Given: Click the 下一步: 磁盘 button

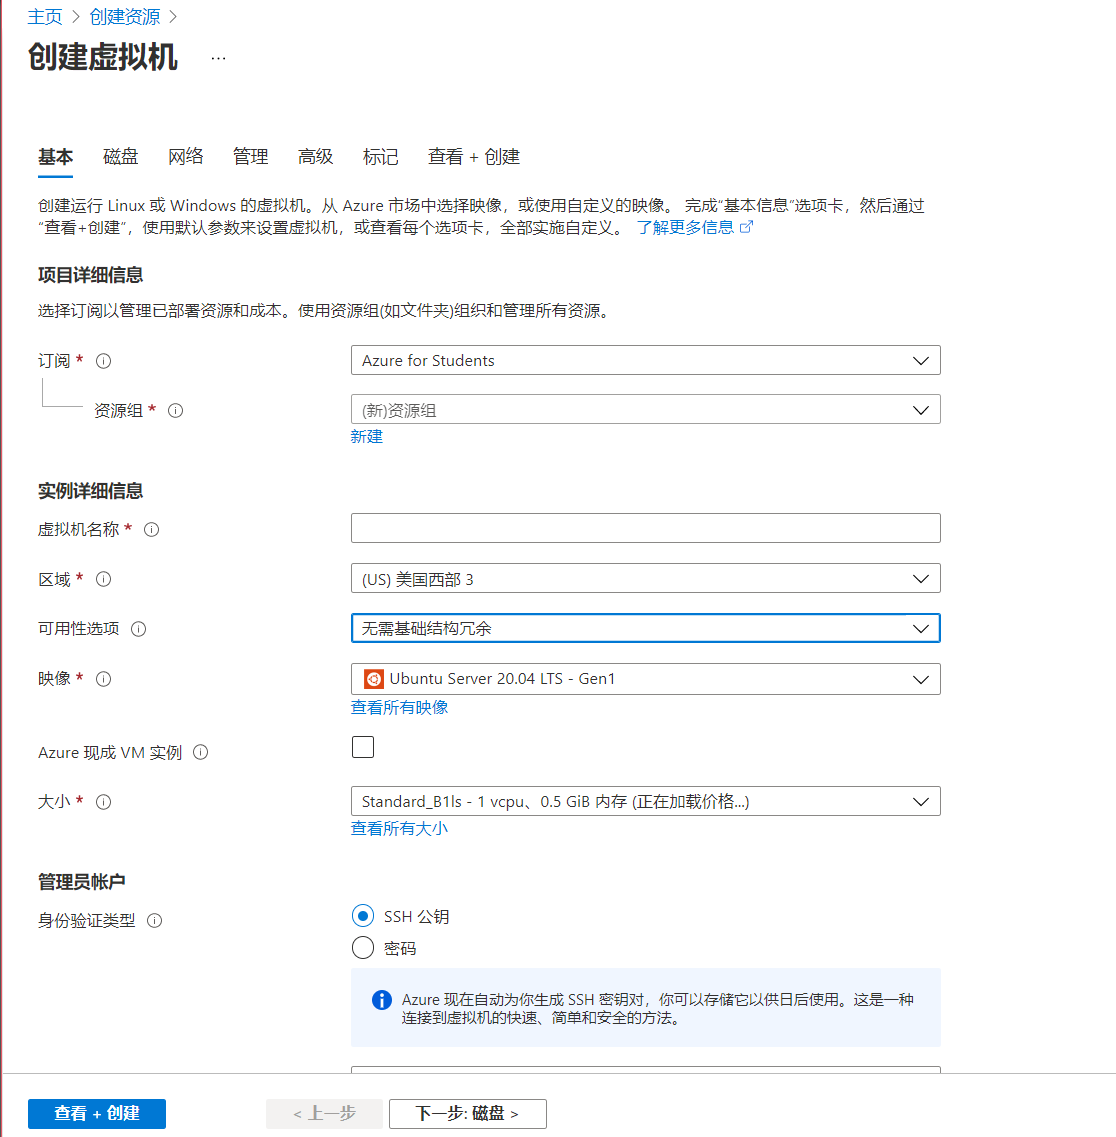Looking at the screenshot, I should pyautogui.click(x=468, y=1113).
